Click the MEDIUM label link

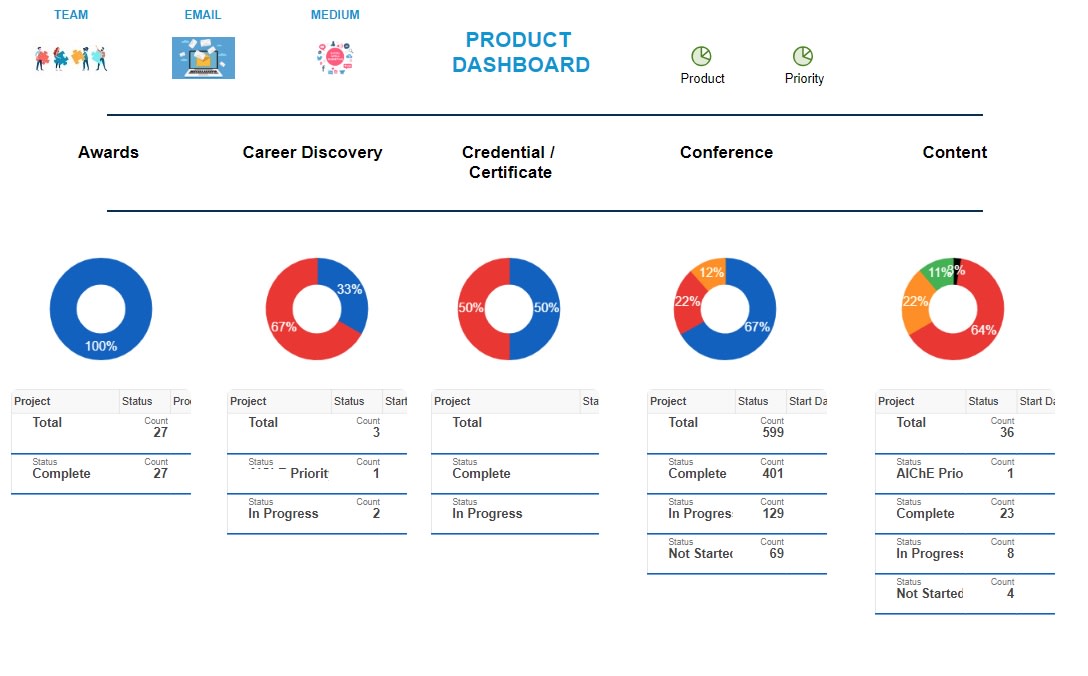tap(335, 14)
